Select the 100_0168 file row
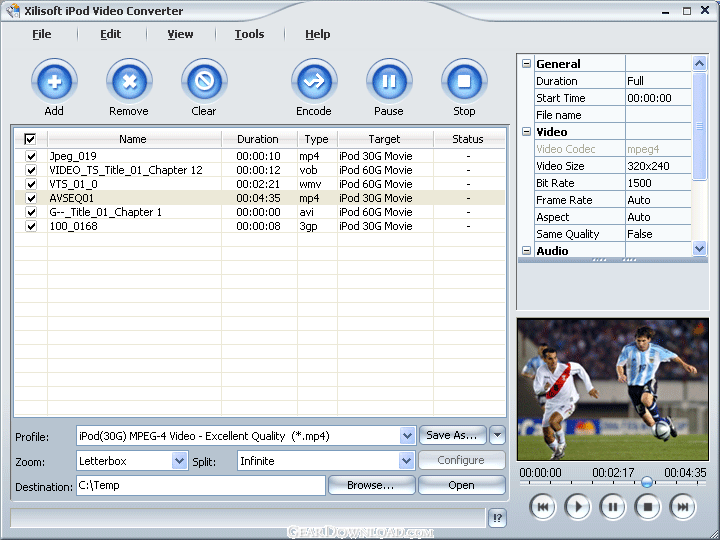The height and width of the screenshot is (540, 720). click(260, 226)
